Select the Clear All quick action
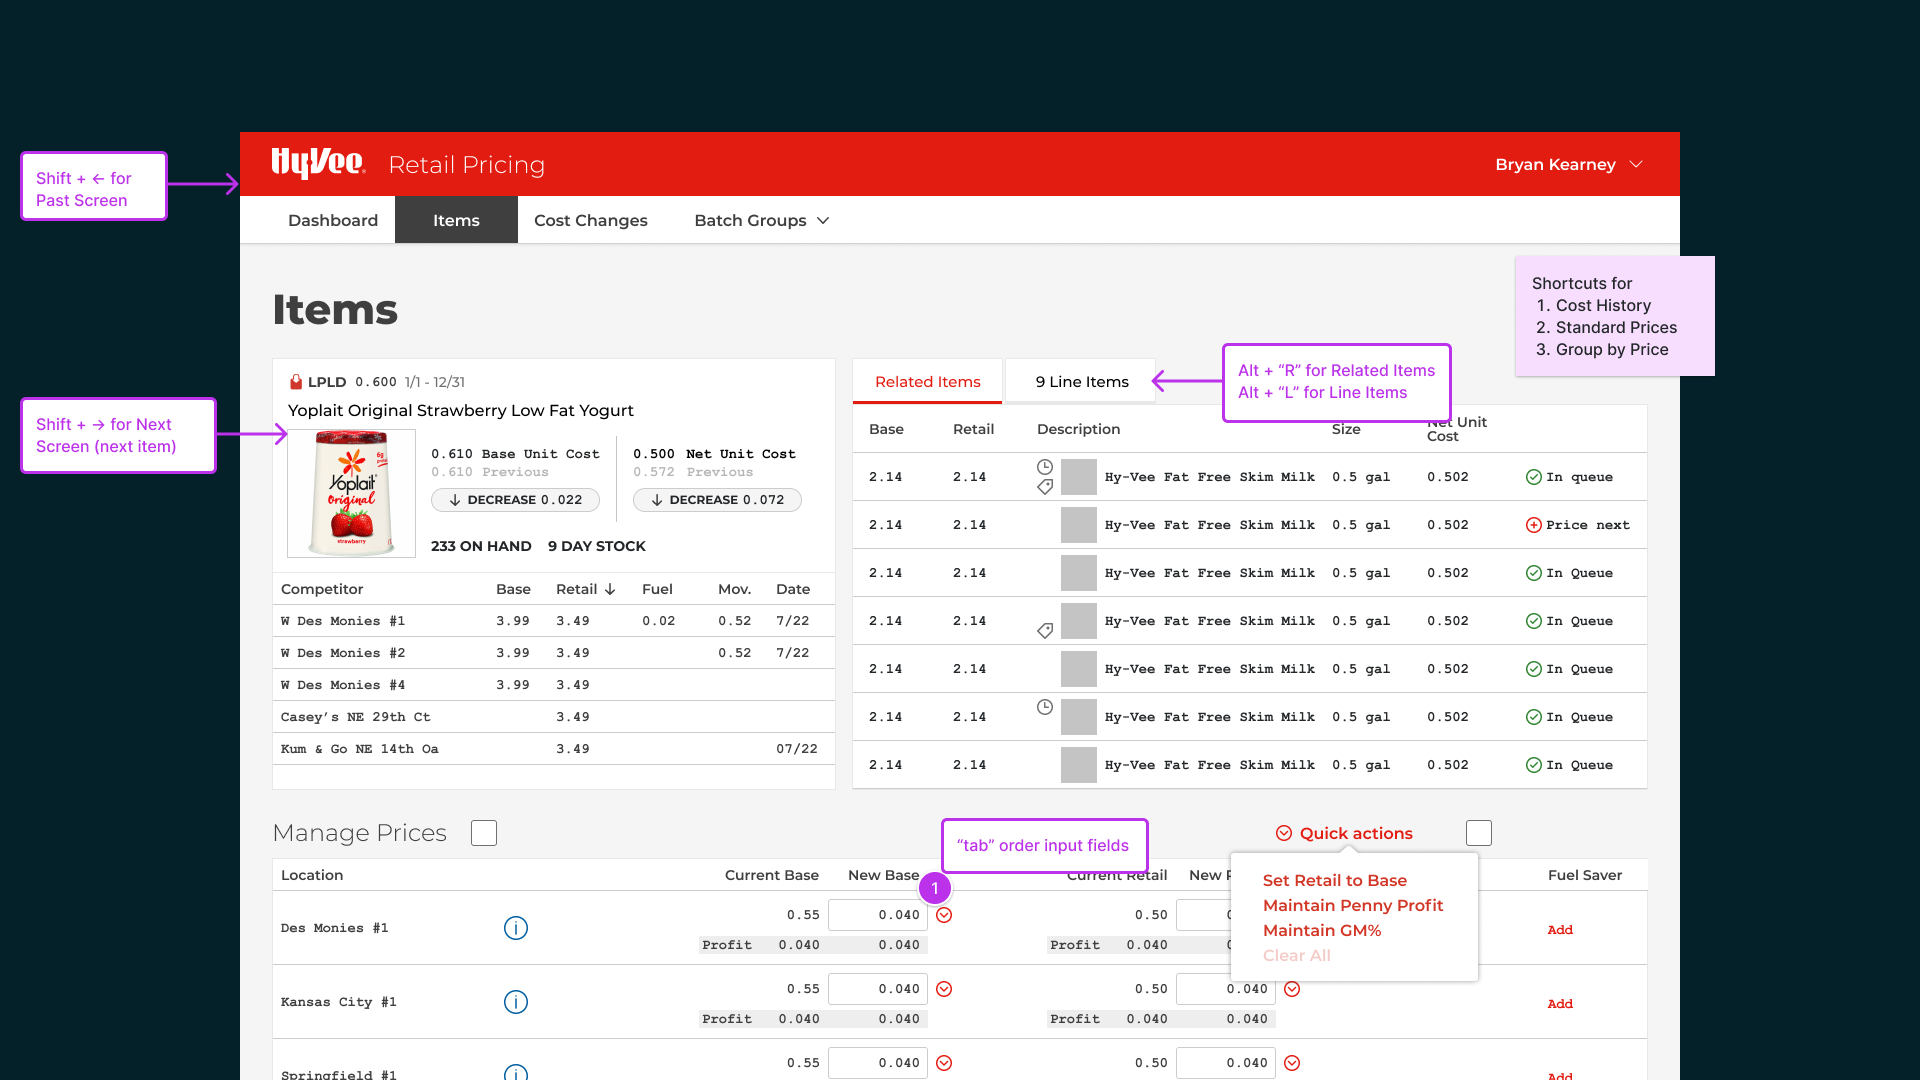Image resolution: width=1920 pixels, height=1080 pixels. point(1296,955)
